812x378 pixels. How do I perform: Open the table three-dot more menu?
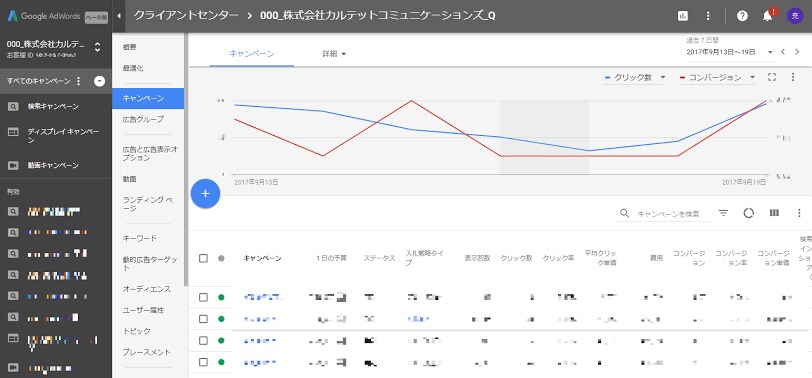[x=799, y=213]
